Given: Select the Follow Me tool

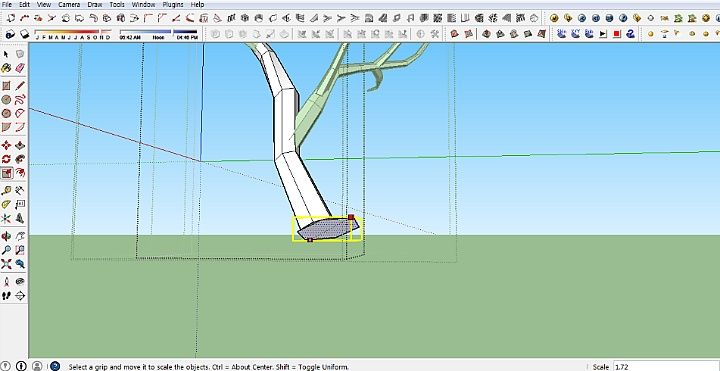Looking at the screenshot, I should click(x=20, y=159).
